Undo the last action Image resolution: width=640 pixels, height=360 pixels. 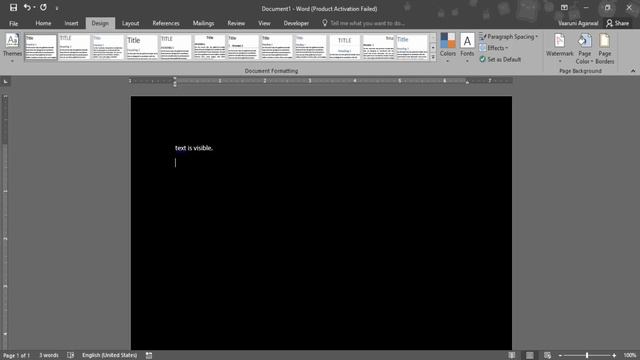(27, 7)
